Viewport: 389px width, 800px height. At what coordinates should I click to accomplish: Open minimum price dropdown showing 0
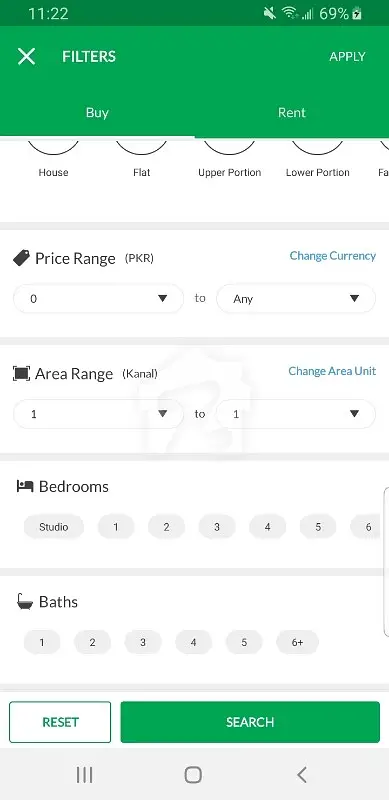(x=98, y=298)
